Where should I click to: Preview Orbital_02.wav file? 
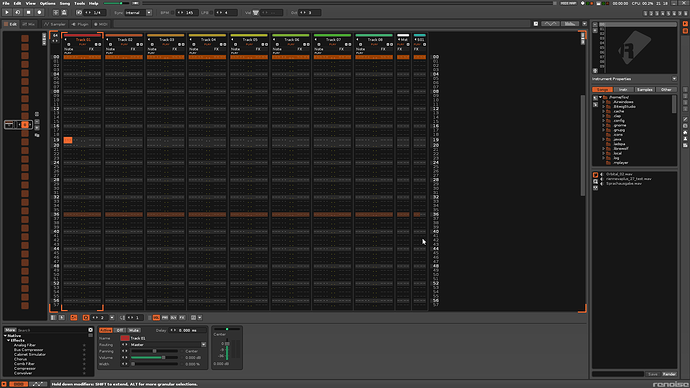602,175
